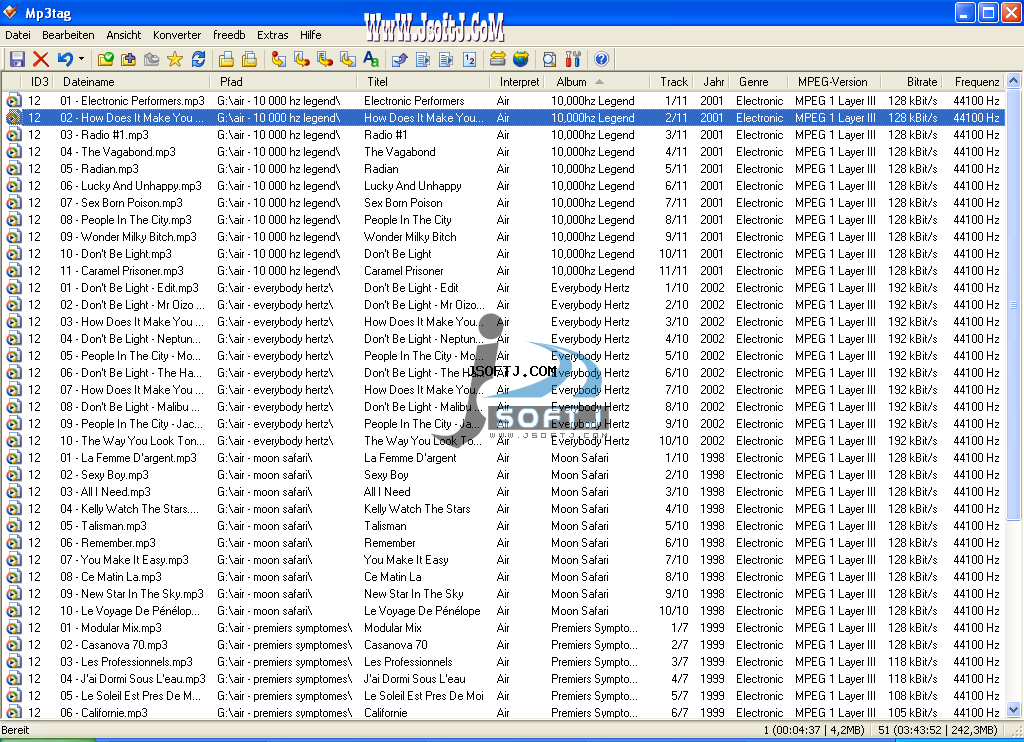Image resolution: width=1024 pixels, height=742 pixels.
Task: Sort by the Jahr column header
Action: (711, 82)
